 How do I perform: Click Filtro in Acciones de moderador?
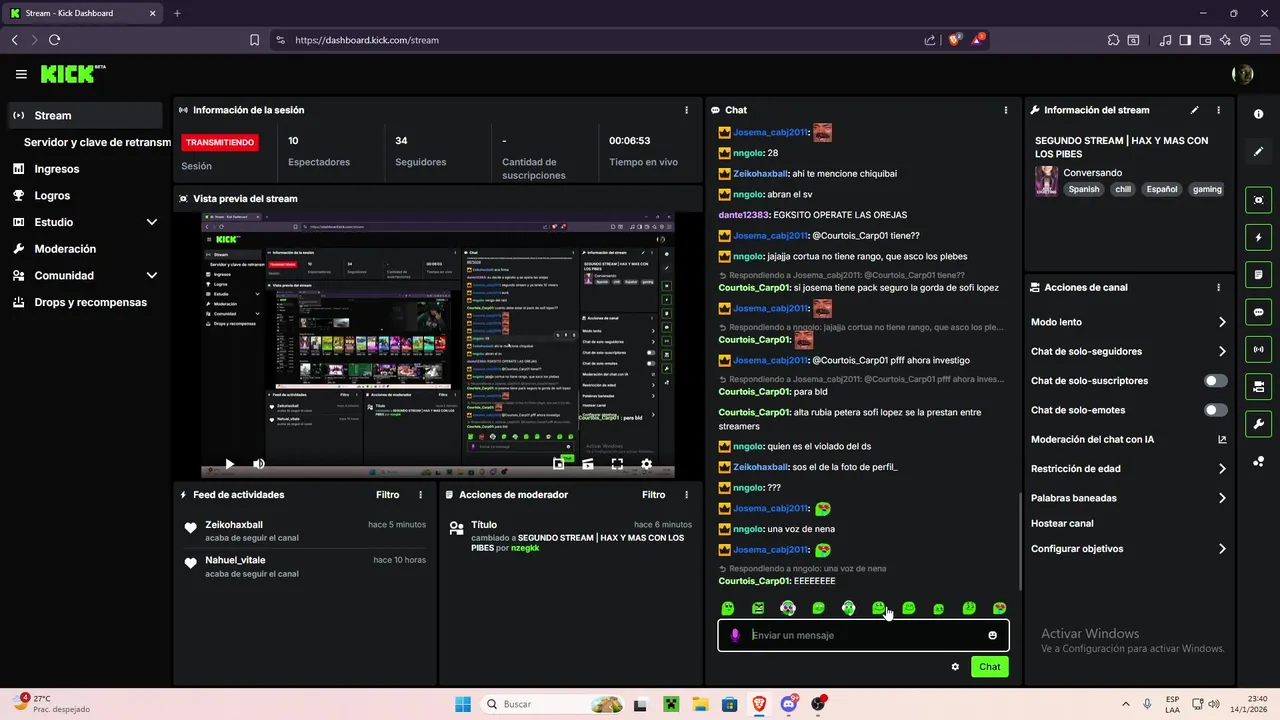pos(654,495)
